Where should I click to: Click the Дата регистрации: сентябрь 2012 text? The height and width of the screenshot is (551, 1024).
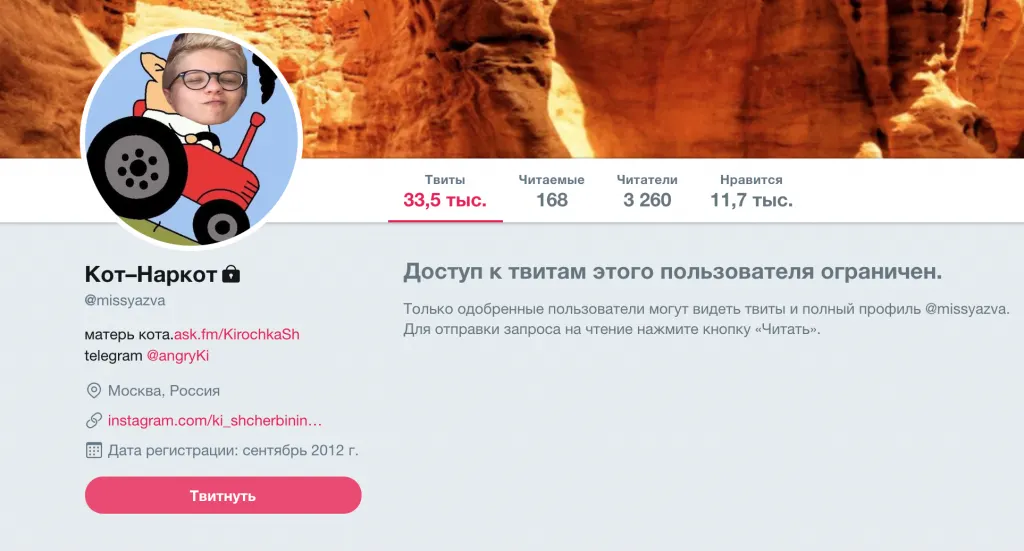pyautogui.click(x=233, y=450)
